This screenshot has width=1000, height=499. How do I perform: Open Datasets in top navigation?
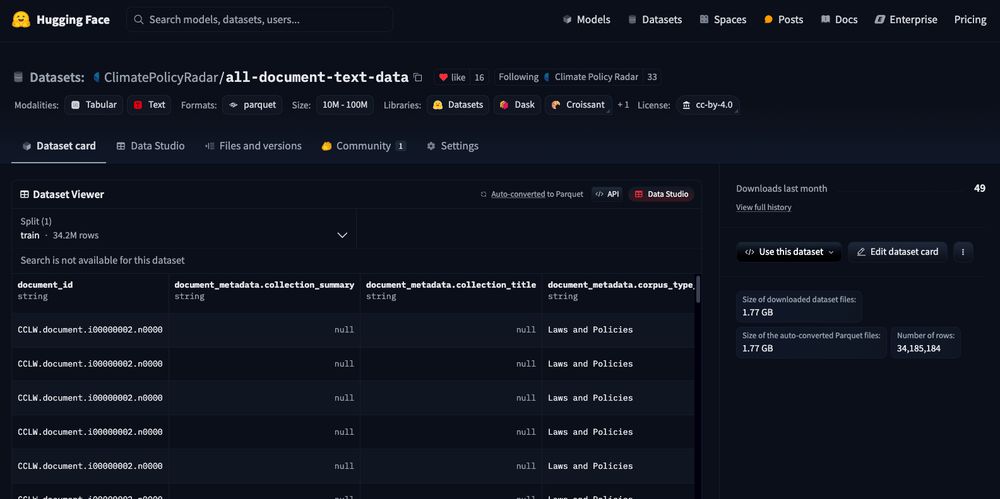(655, 20)
